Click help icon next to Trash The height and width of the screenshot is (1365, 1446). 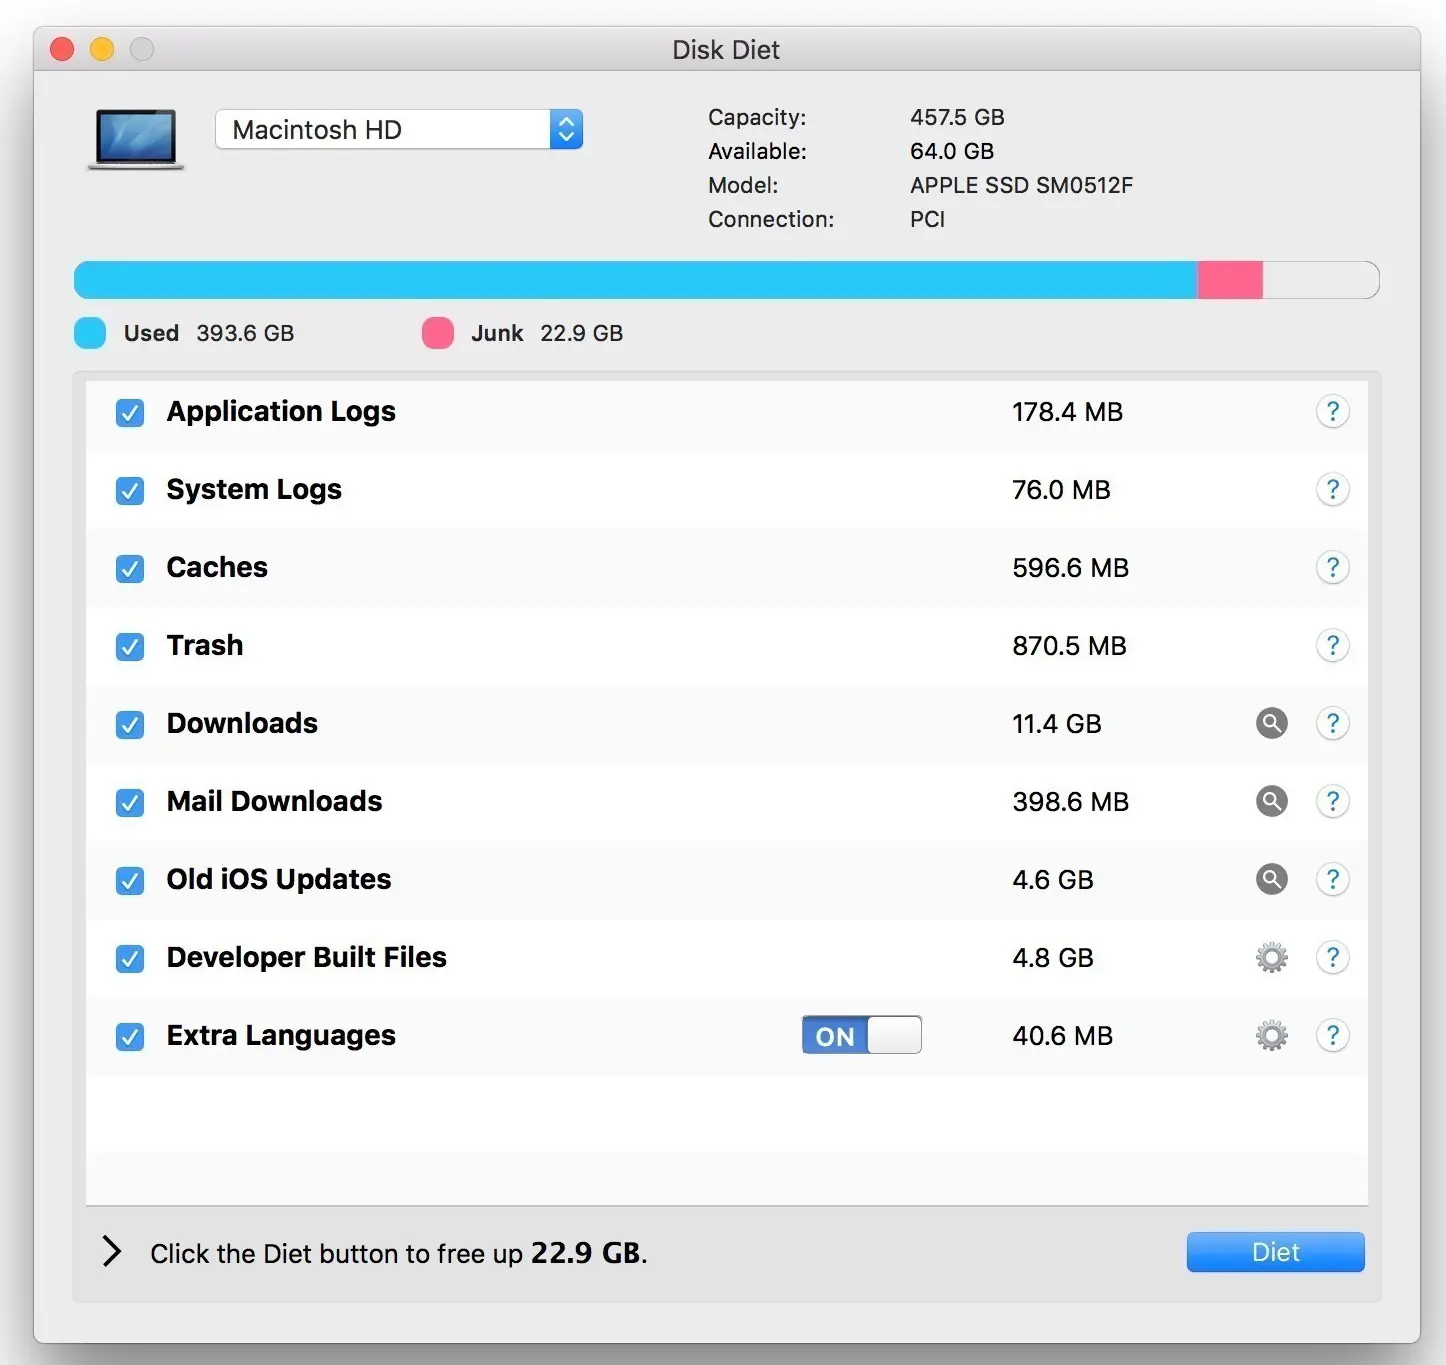click(1333, 645)
